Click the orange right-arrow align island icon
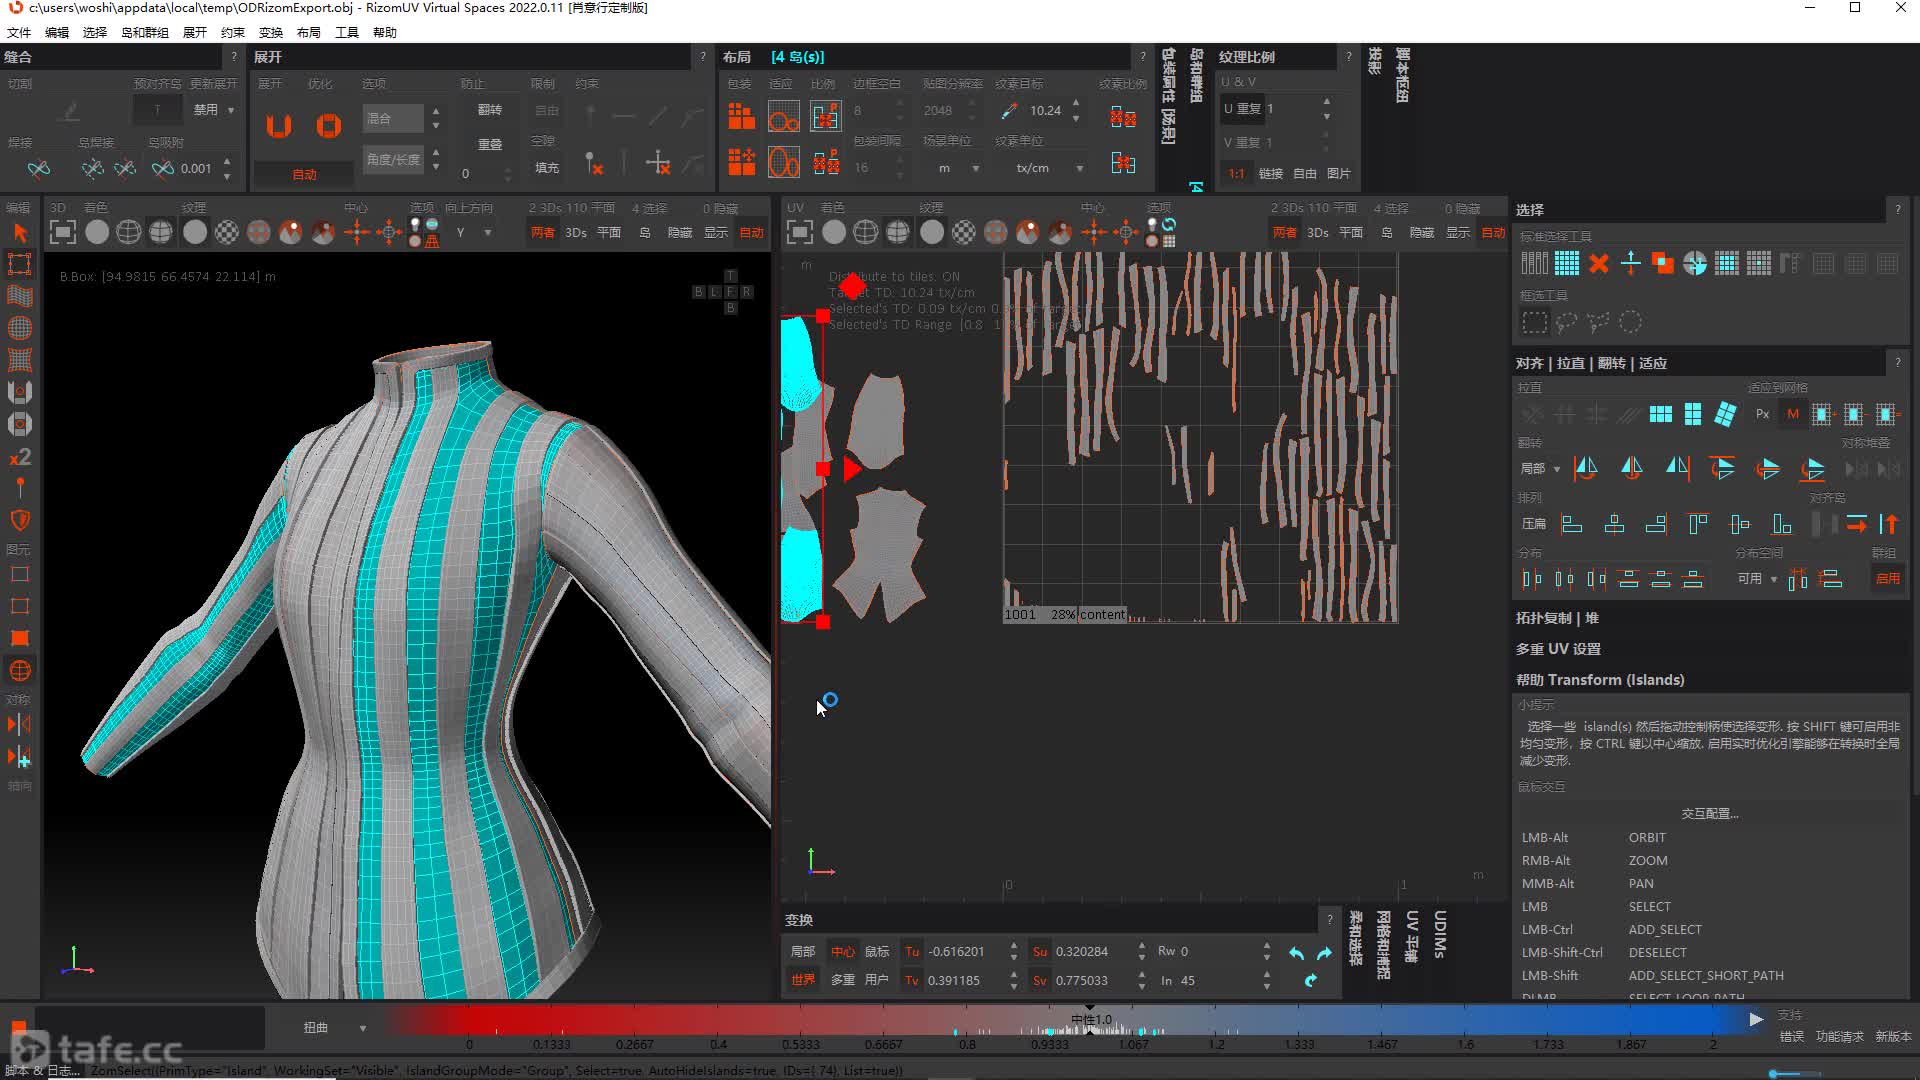The image size is (1920, 1080). click(1857, 524)
